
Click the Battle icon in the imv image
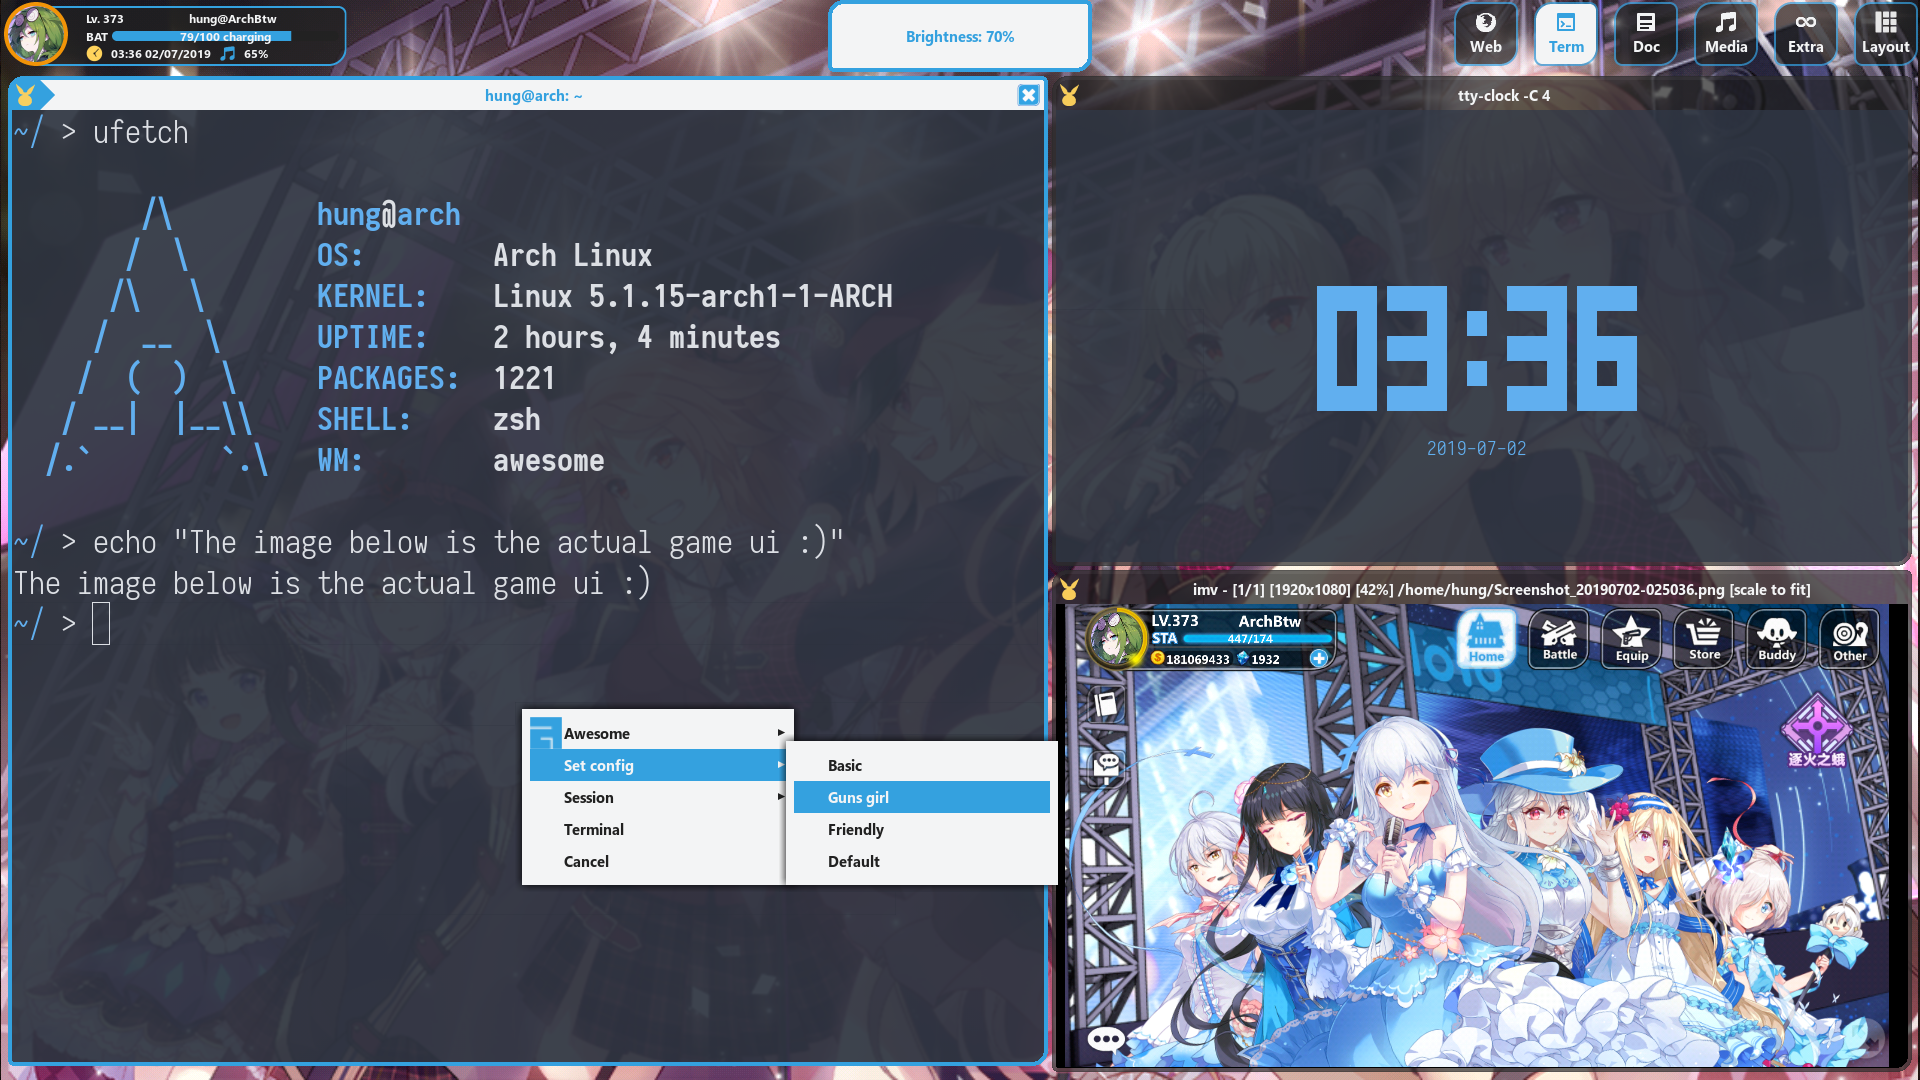[x=1559, y=639]
